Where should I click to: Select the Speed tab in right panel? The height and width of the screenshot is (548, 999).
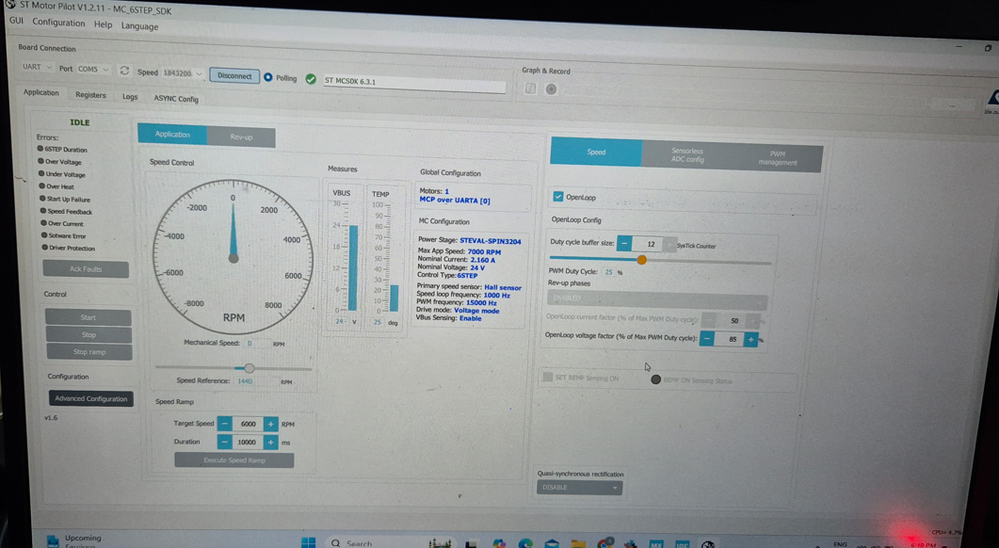(596, 152)
